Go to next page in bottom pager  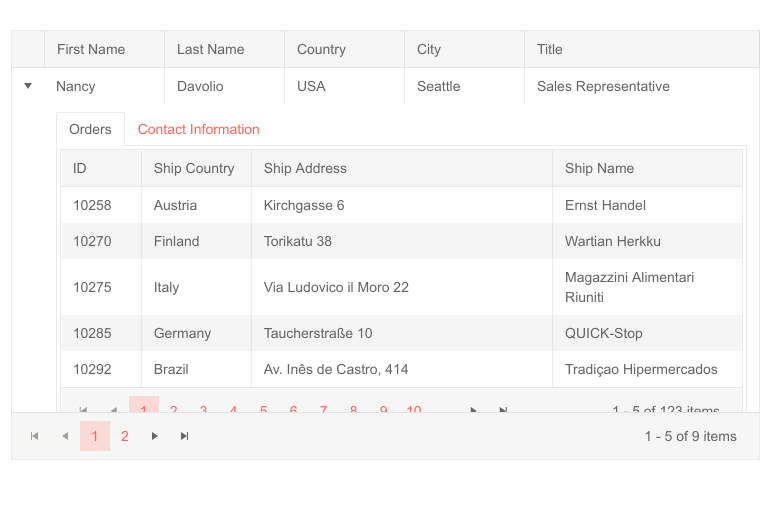(x=155, y=436)
